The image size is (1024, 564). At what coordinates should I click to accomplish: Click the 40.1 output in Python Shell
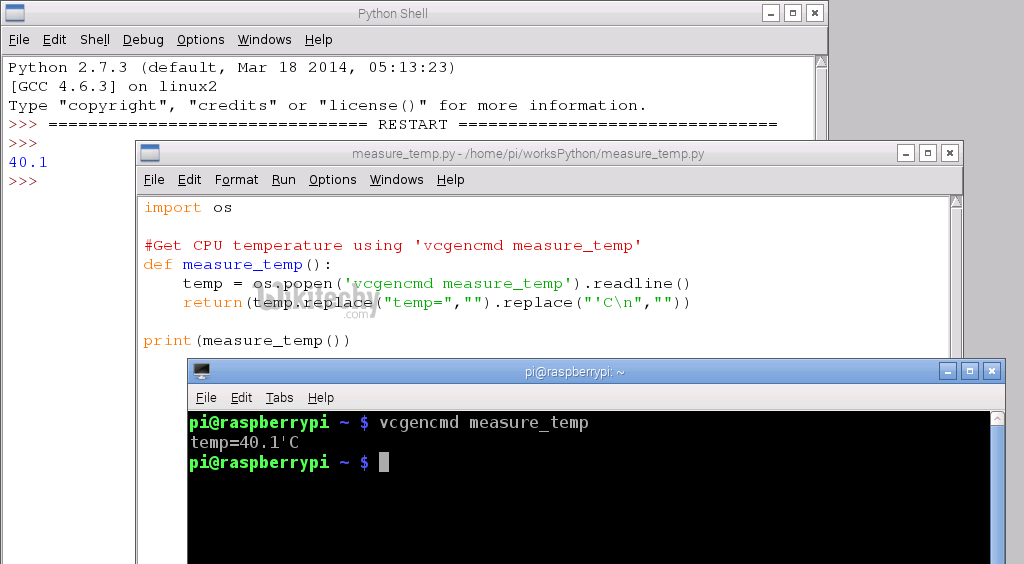28,163
